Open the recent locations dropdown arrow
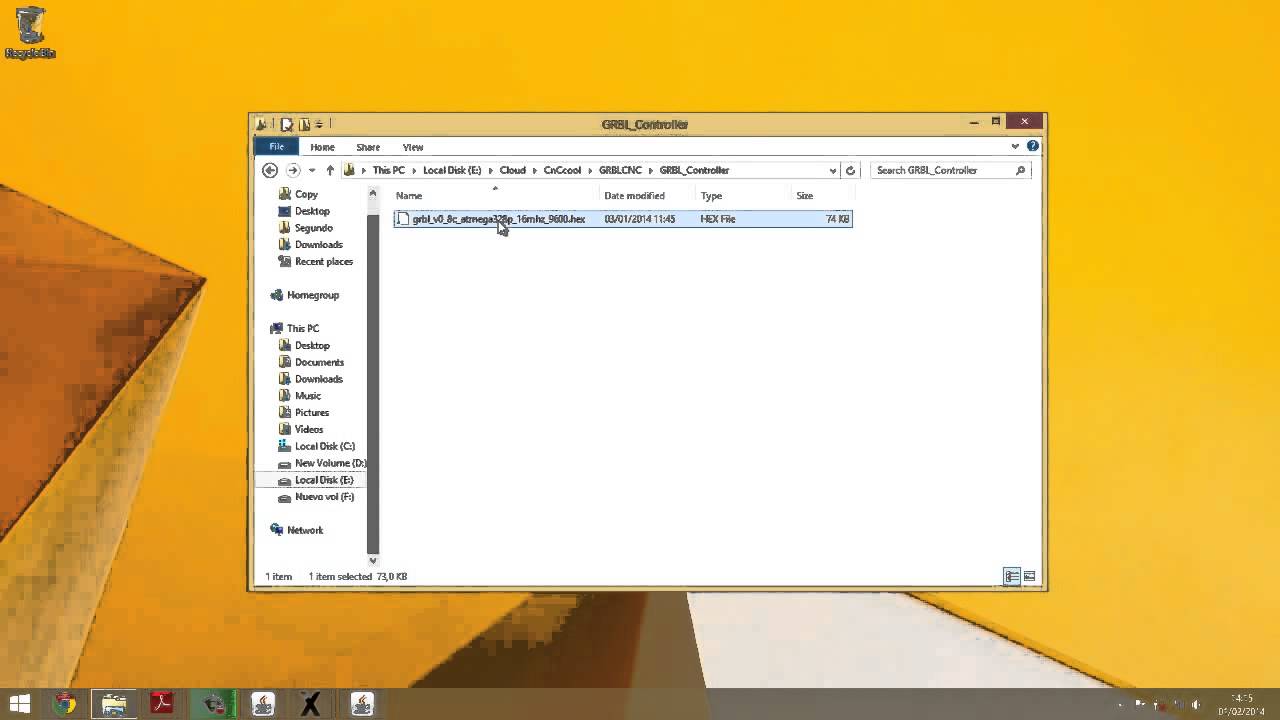 [312, 170]
